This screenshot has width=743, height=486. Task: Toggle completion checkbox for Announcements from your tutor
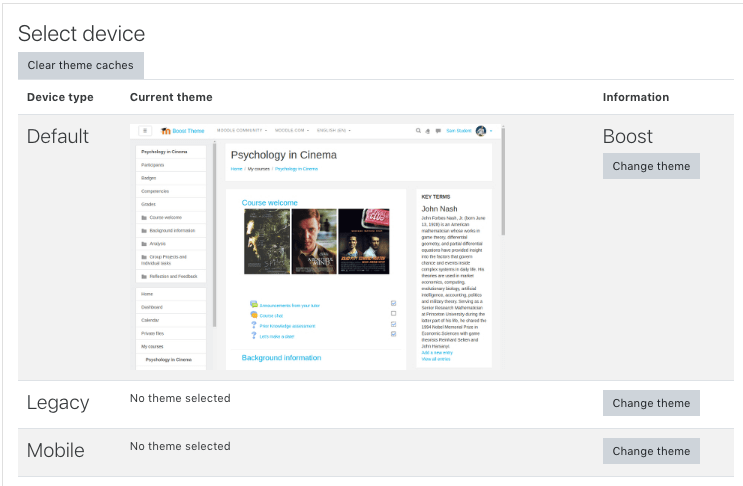click(393, 304)
